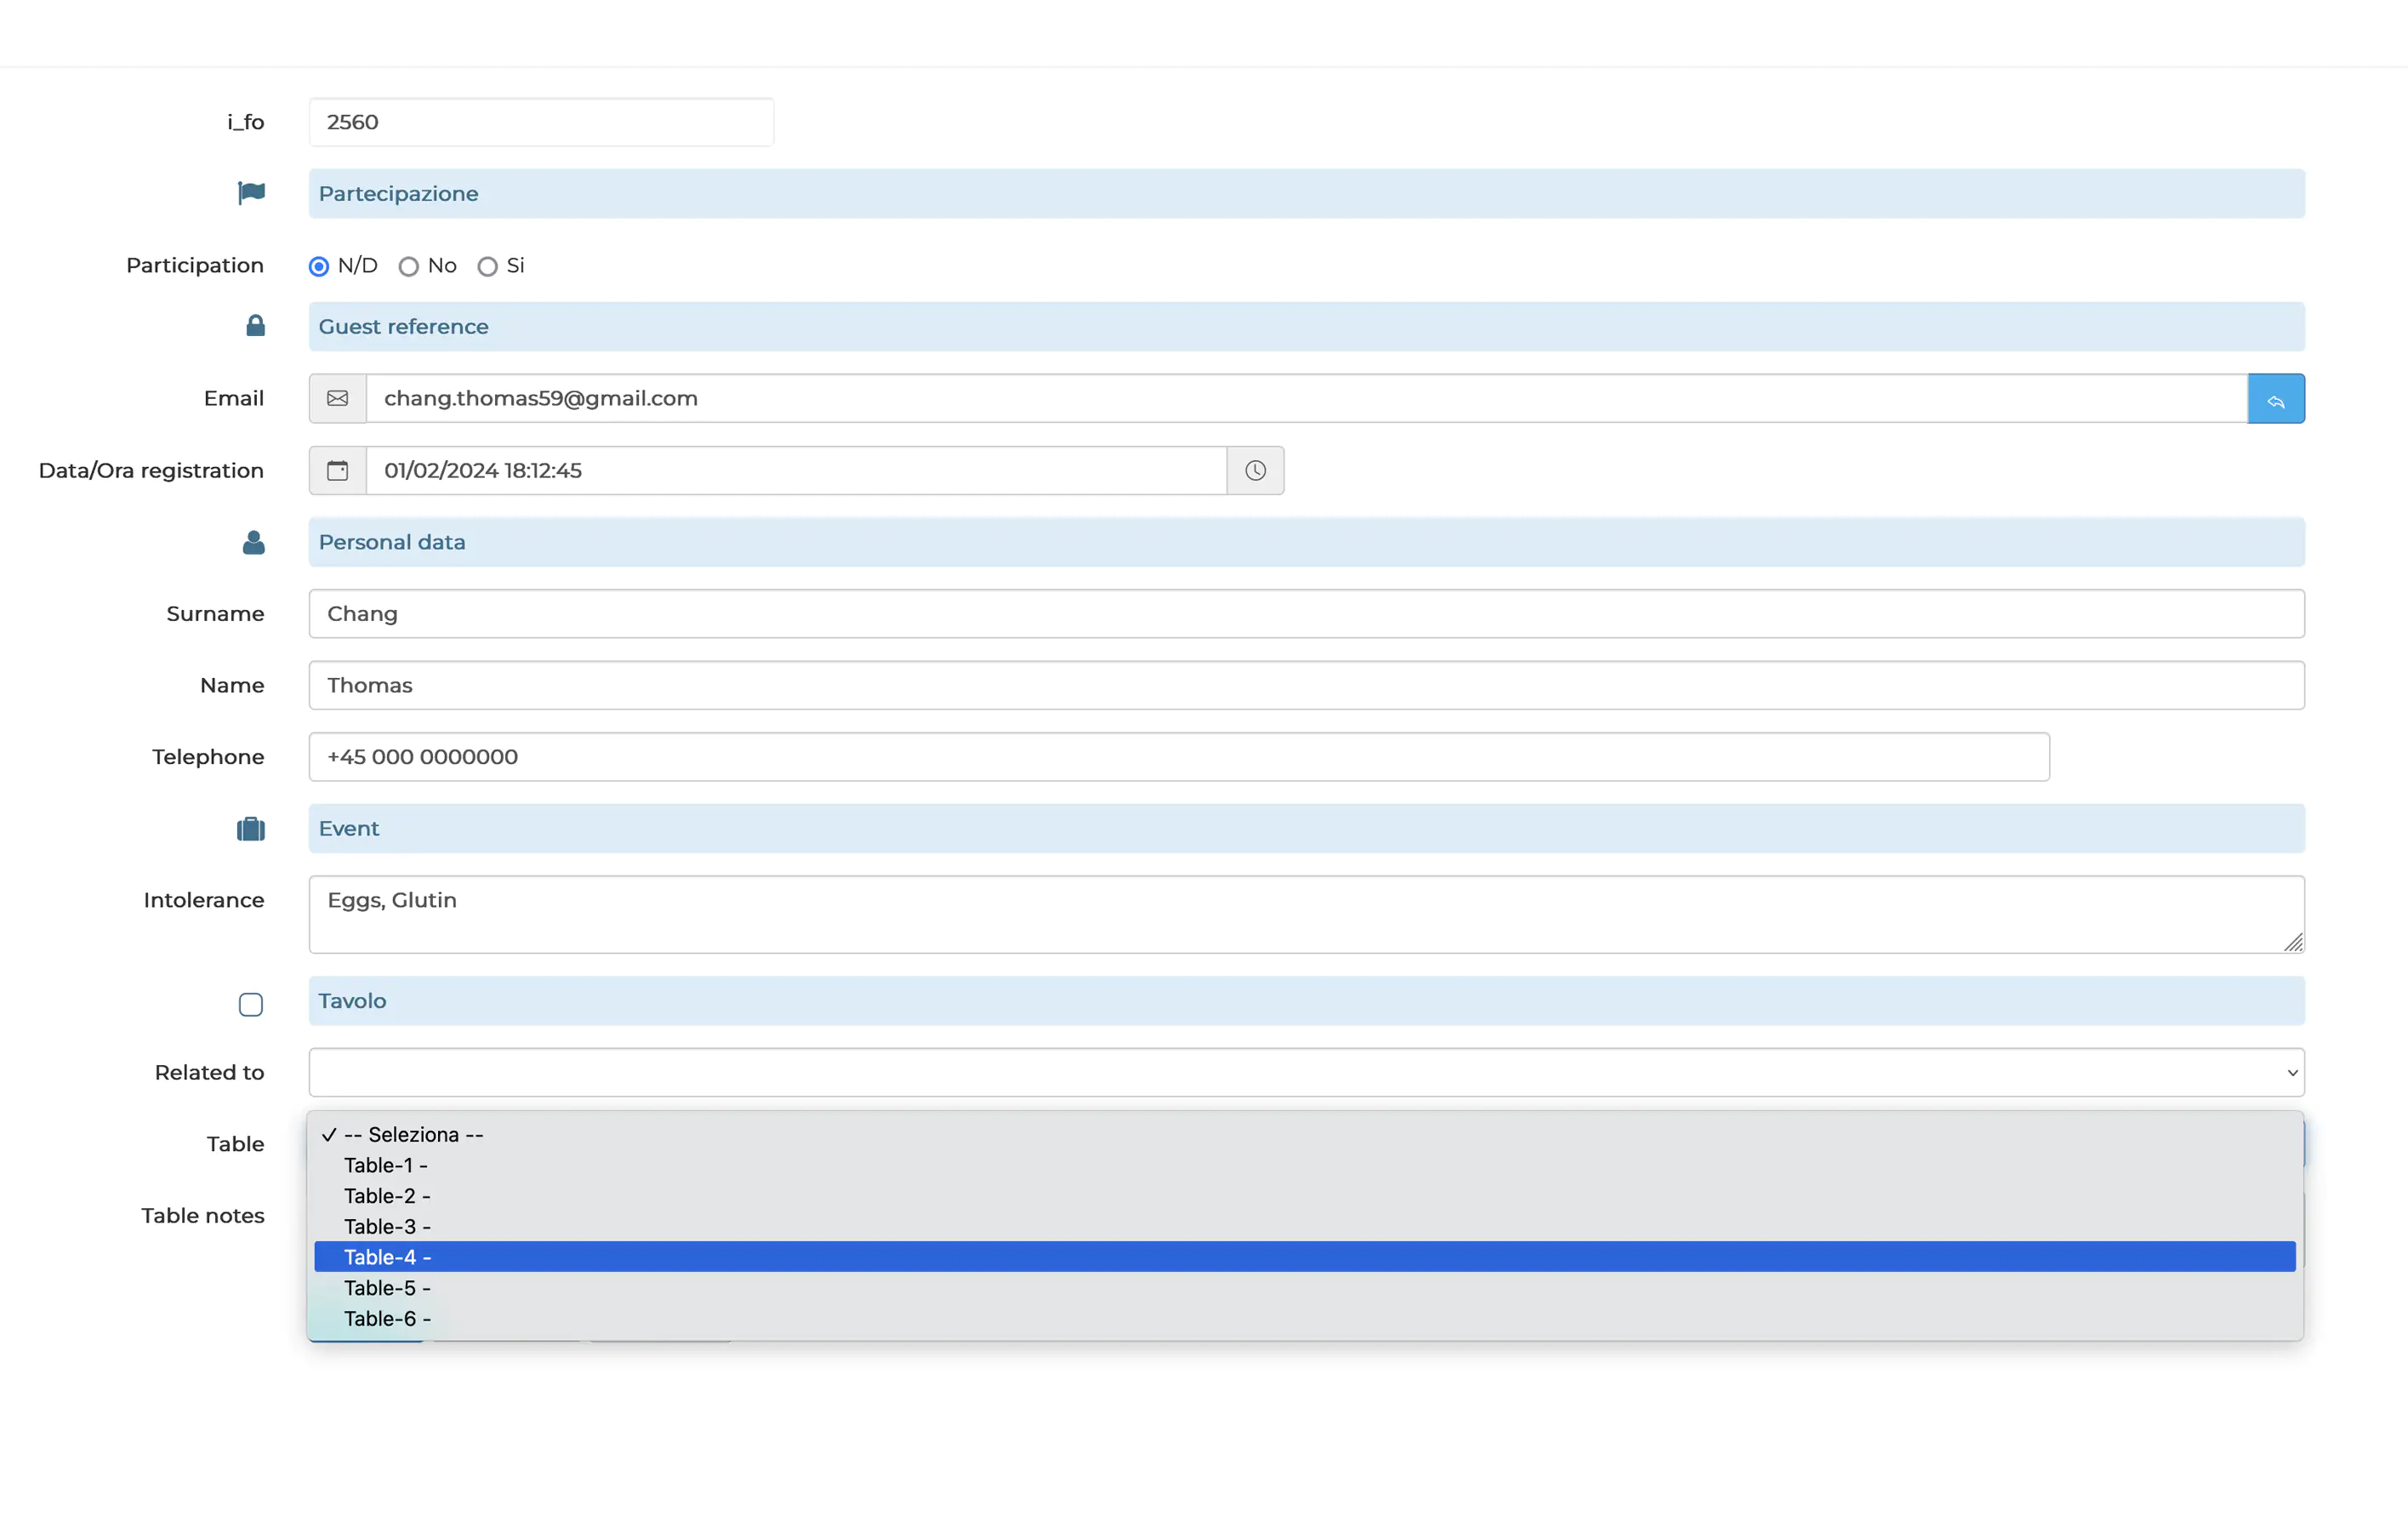Click the Email input field
This screenshot has width=2408, height=1533.
coord(1307,399)
